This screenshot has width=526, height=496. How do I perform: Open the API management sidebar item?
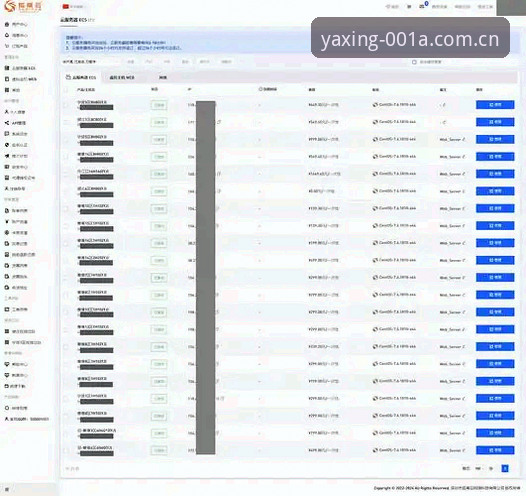[15, 123]
